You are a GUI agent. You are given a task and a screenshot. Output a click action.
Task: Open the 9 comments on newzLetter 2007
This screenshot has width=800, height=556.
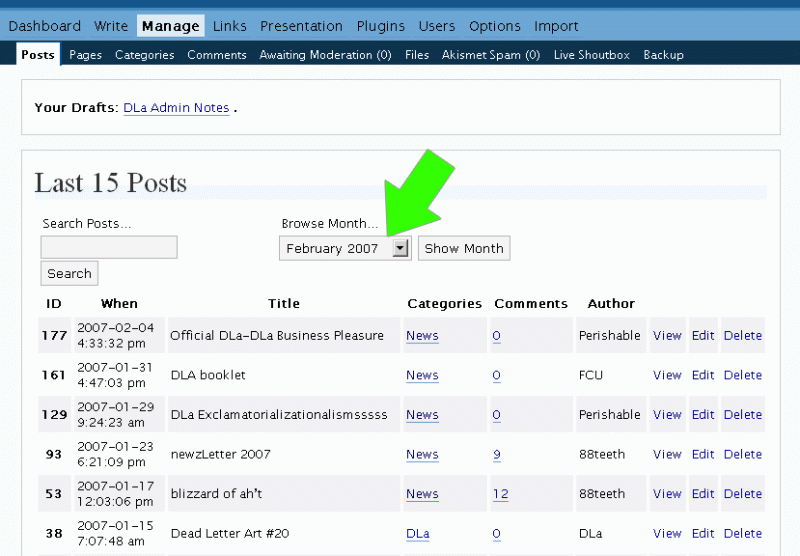coord(496,454)
